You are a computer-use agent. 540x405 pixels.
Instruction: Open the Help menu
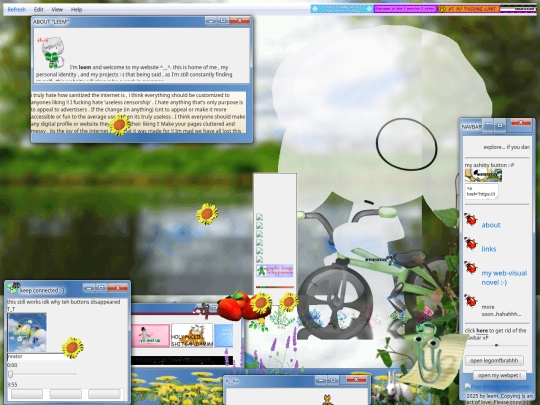click(x=76, y=10)
